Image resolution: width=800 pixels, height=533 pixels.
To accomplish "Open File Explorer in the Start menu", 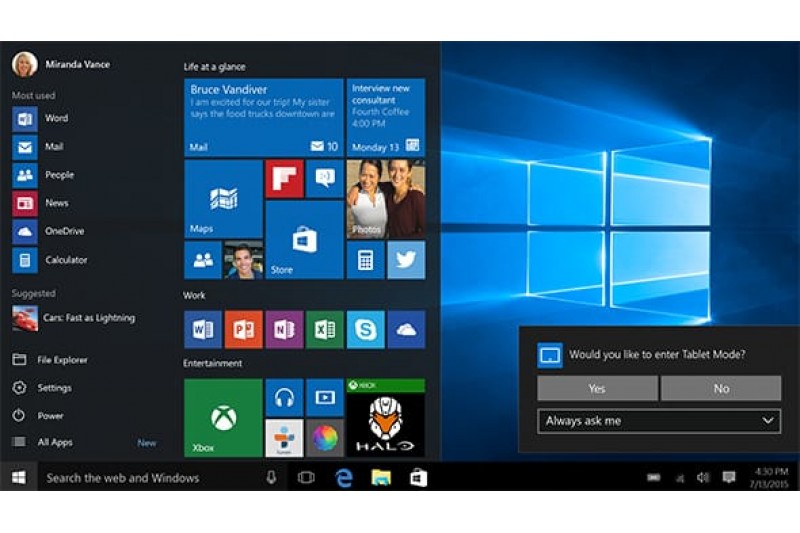I will 49,360.
